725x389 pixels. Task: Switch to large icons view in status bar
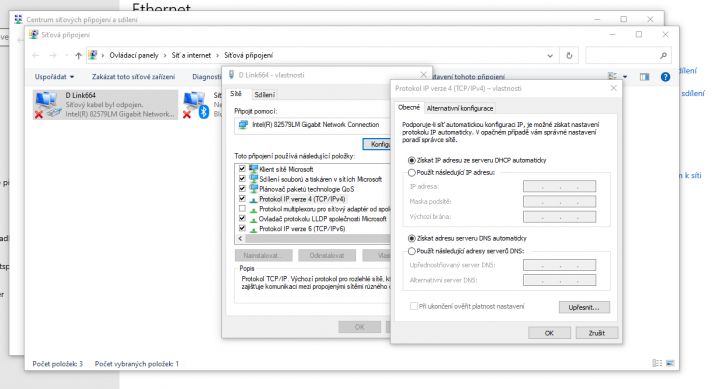pyautogui.click(x=670, y=364)
